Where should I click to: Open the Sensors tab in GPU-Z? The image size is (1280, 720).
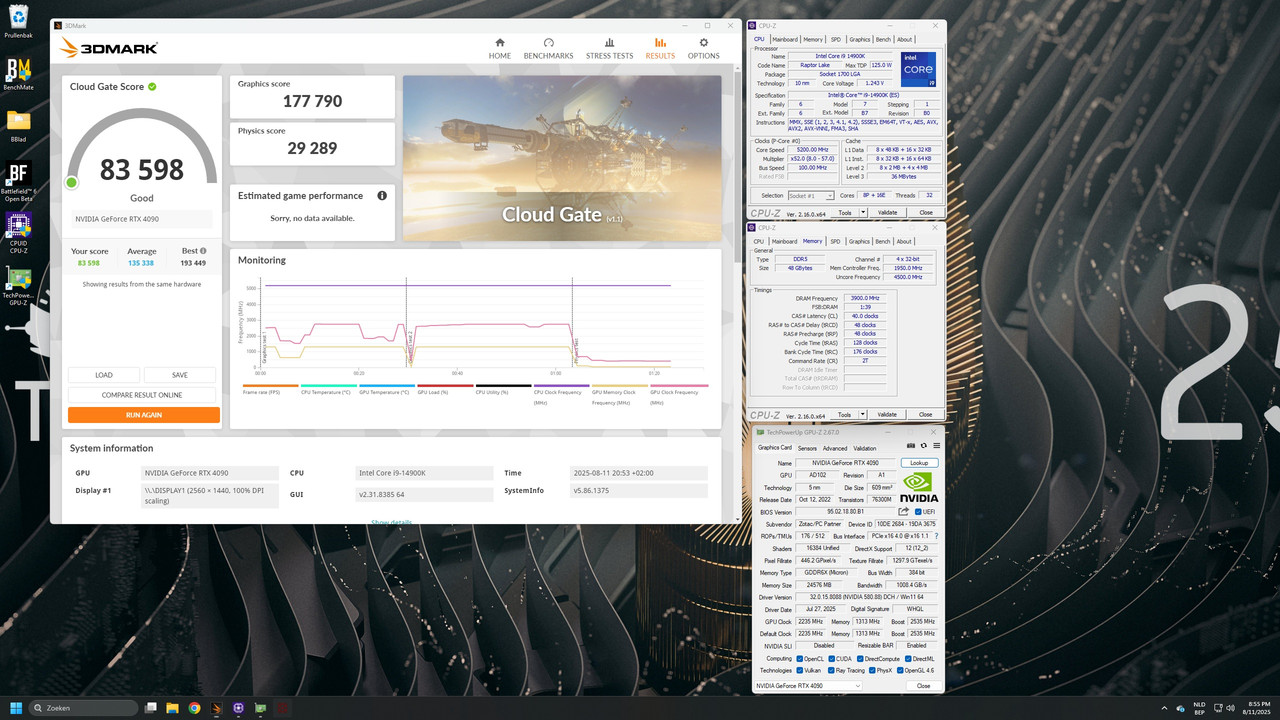(x=806, y=448)
